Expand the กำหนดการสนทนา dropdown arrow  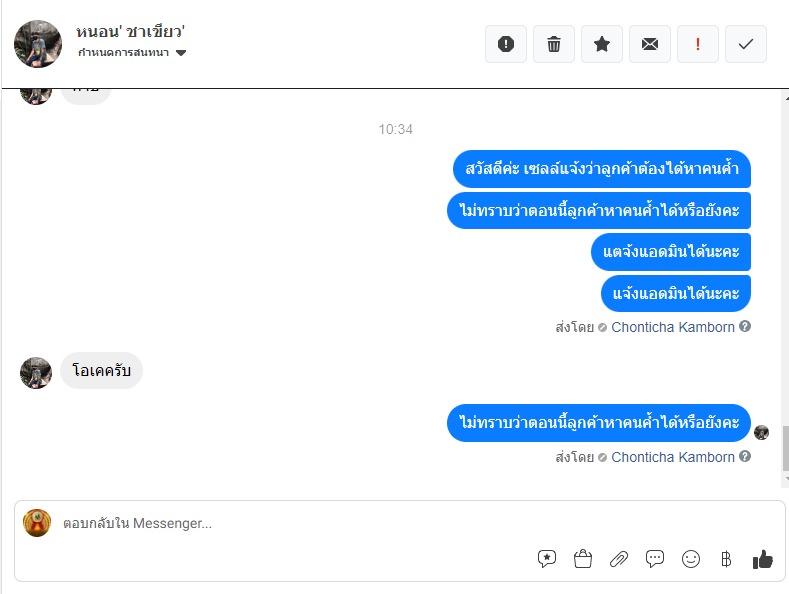point(181,53)
